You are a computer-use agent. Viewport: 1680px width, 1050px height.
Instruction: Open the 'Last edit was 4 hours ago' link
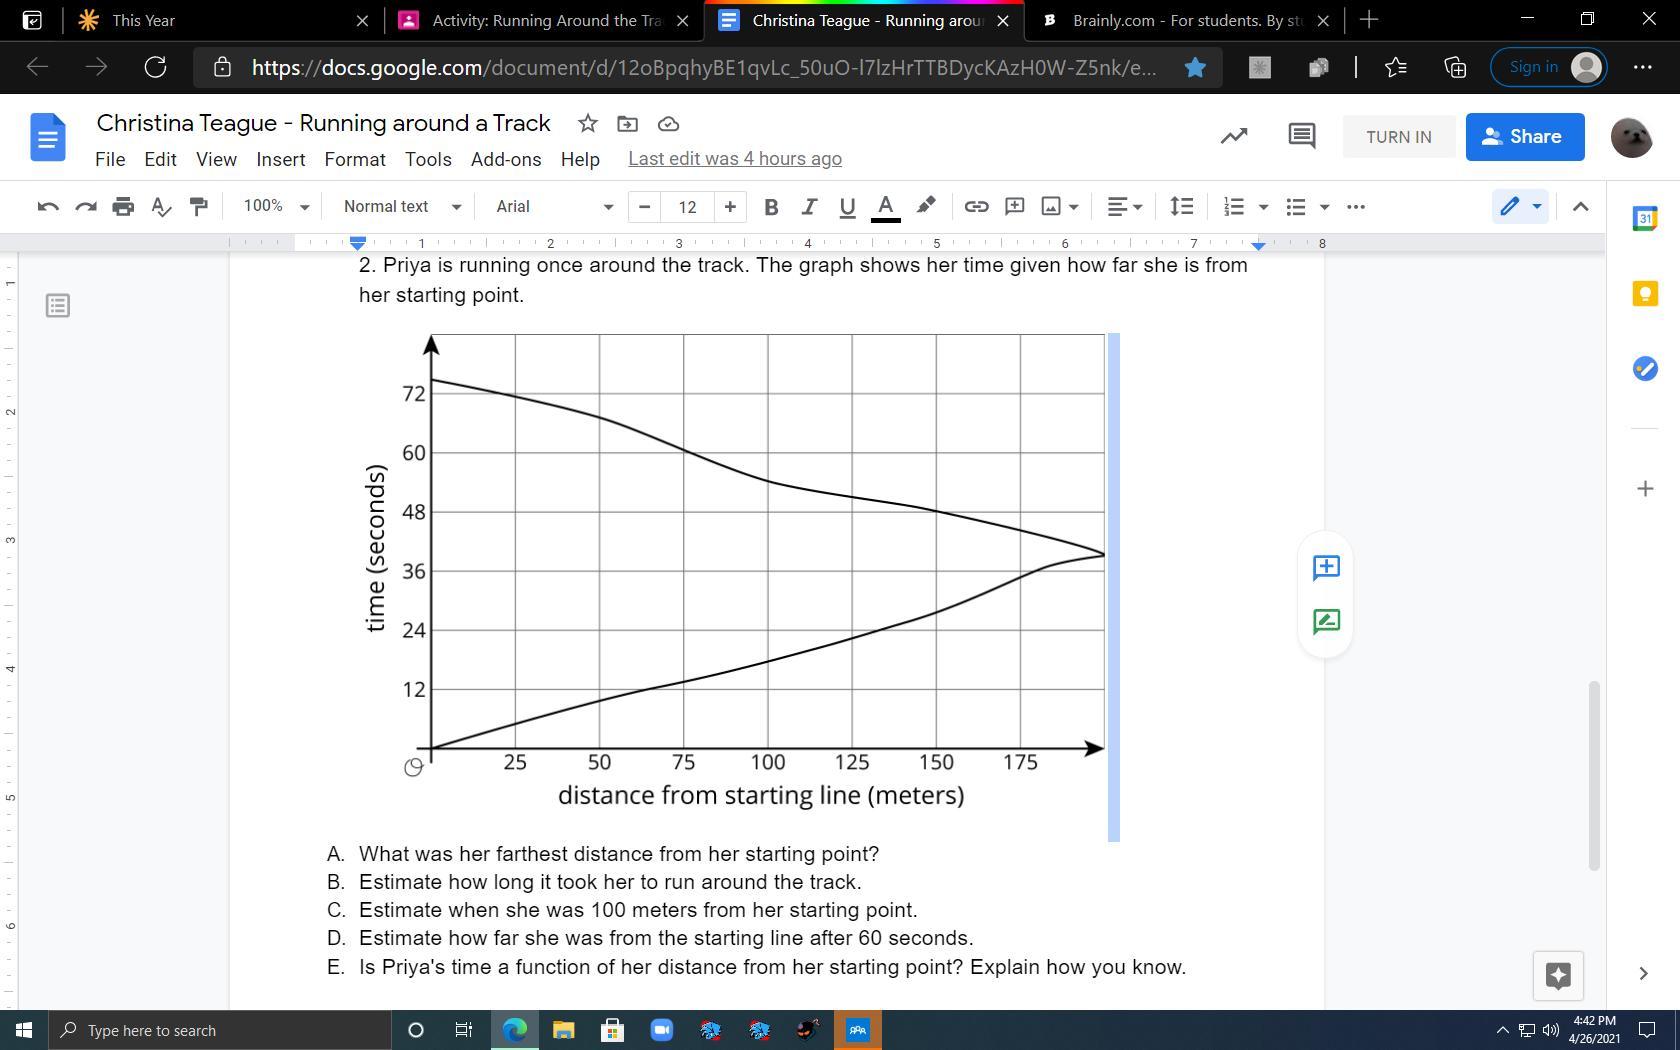735,159
